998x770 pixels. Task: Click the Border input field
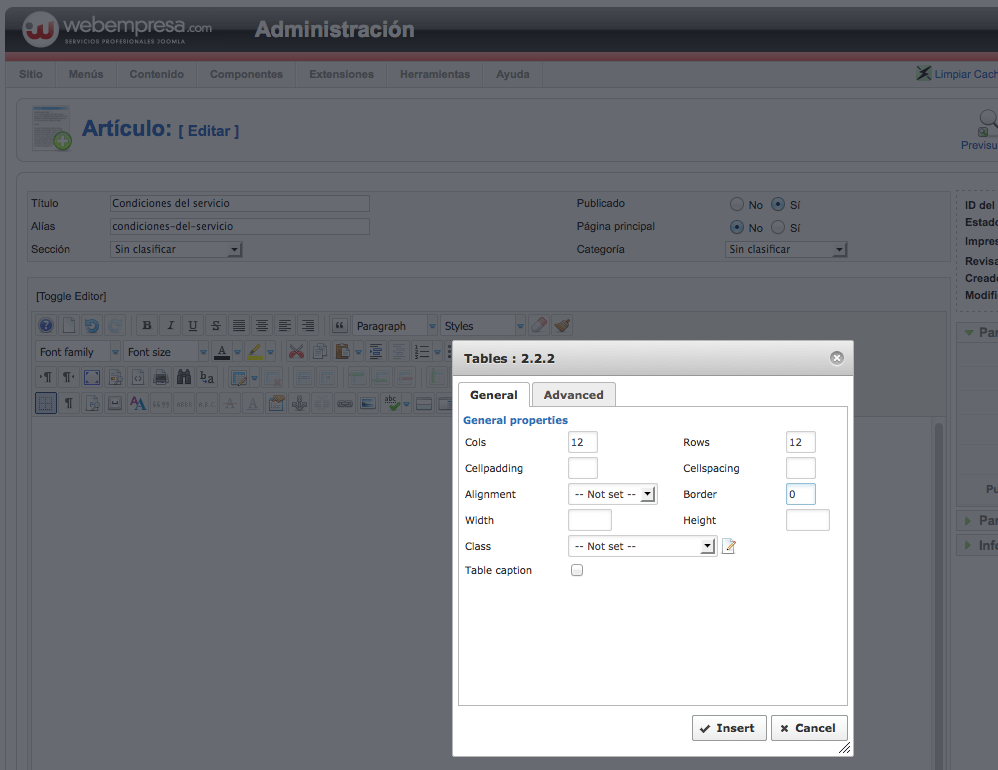801,494
